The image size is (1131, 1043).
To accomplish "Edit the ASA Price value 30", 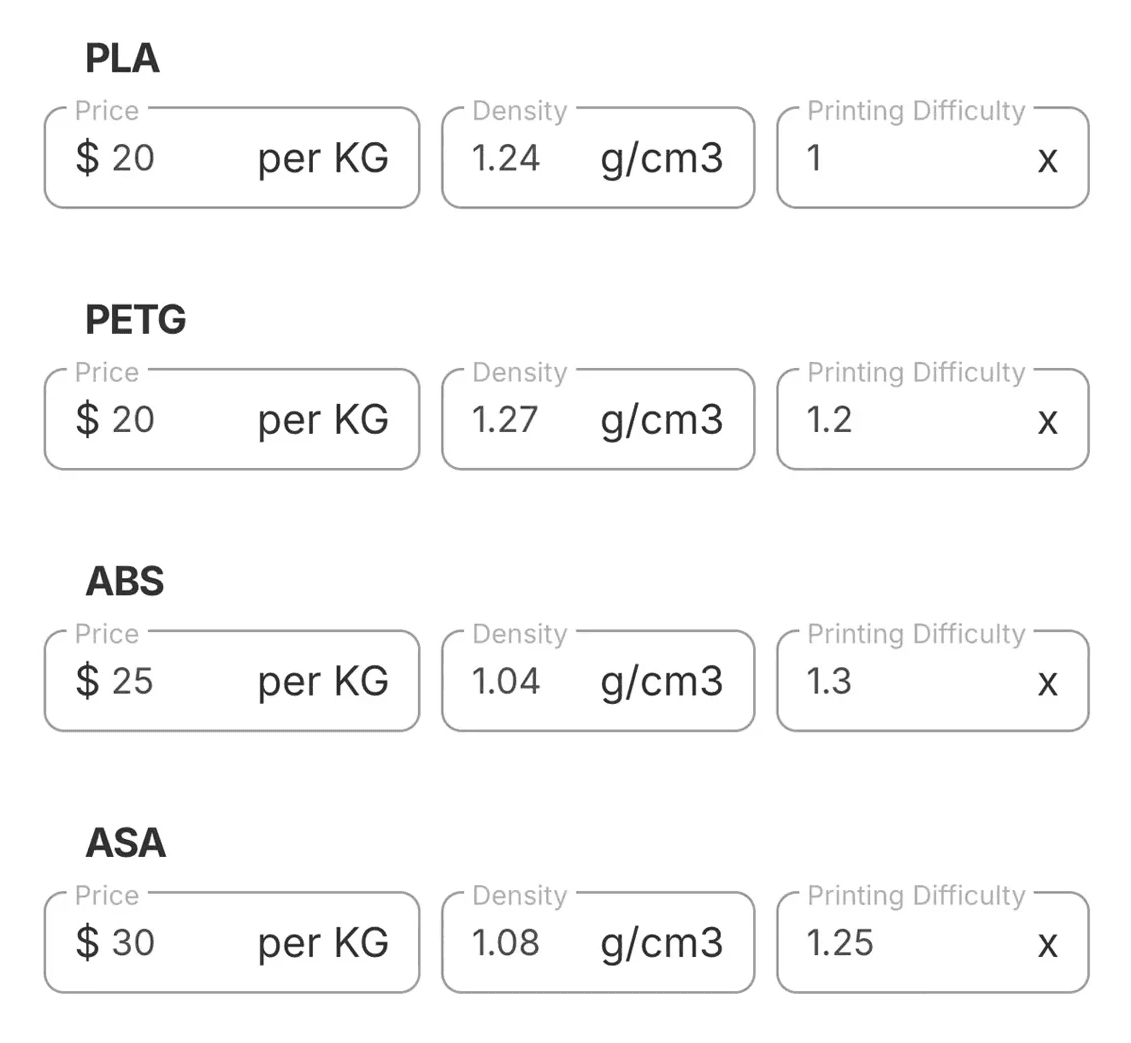I will pyautogui.click(x=170, y=943).
